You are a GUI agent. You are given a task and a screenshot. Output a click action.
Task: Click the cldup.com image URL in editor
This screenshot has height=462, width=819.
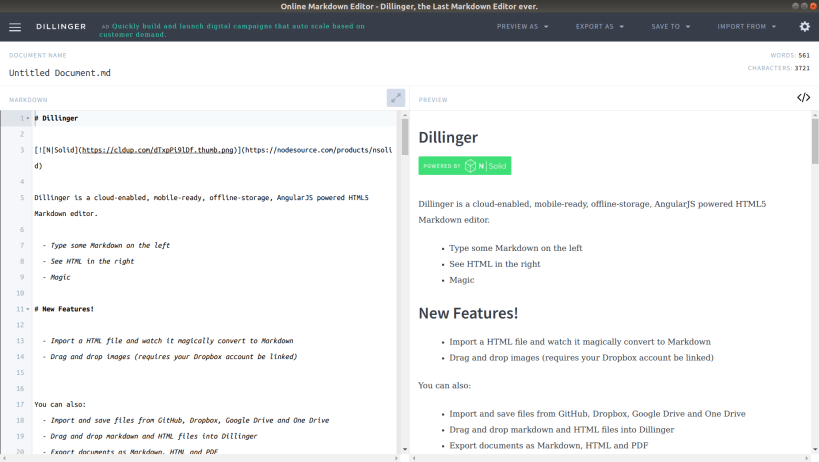(x=158, y=150)
